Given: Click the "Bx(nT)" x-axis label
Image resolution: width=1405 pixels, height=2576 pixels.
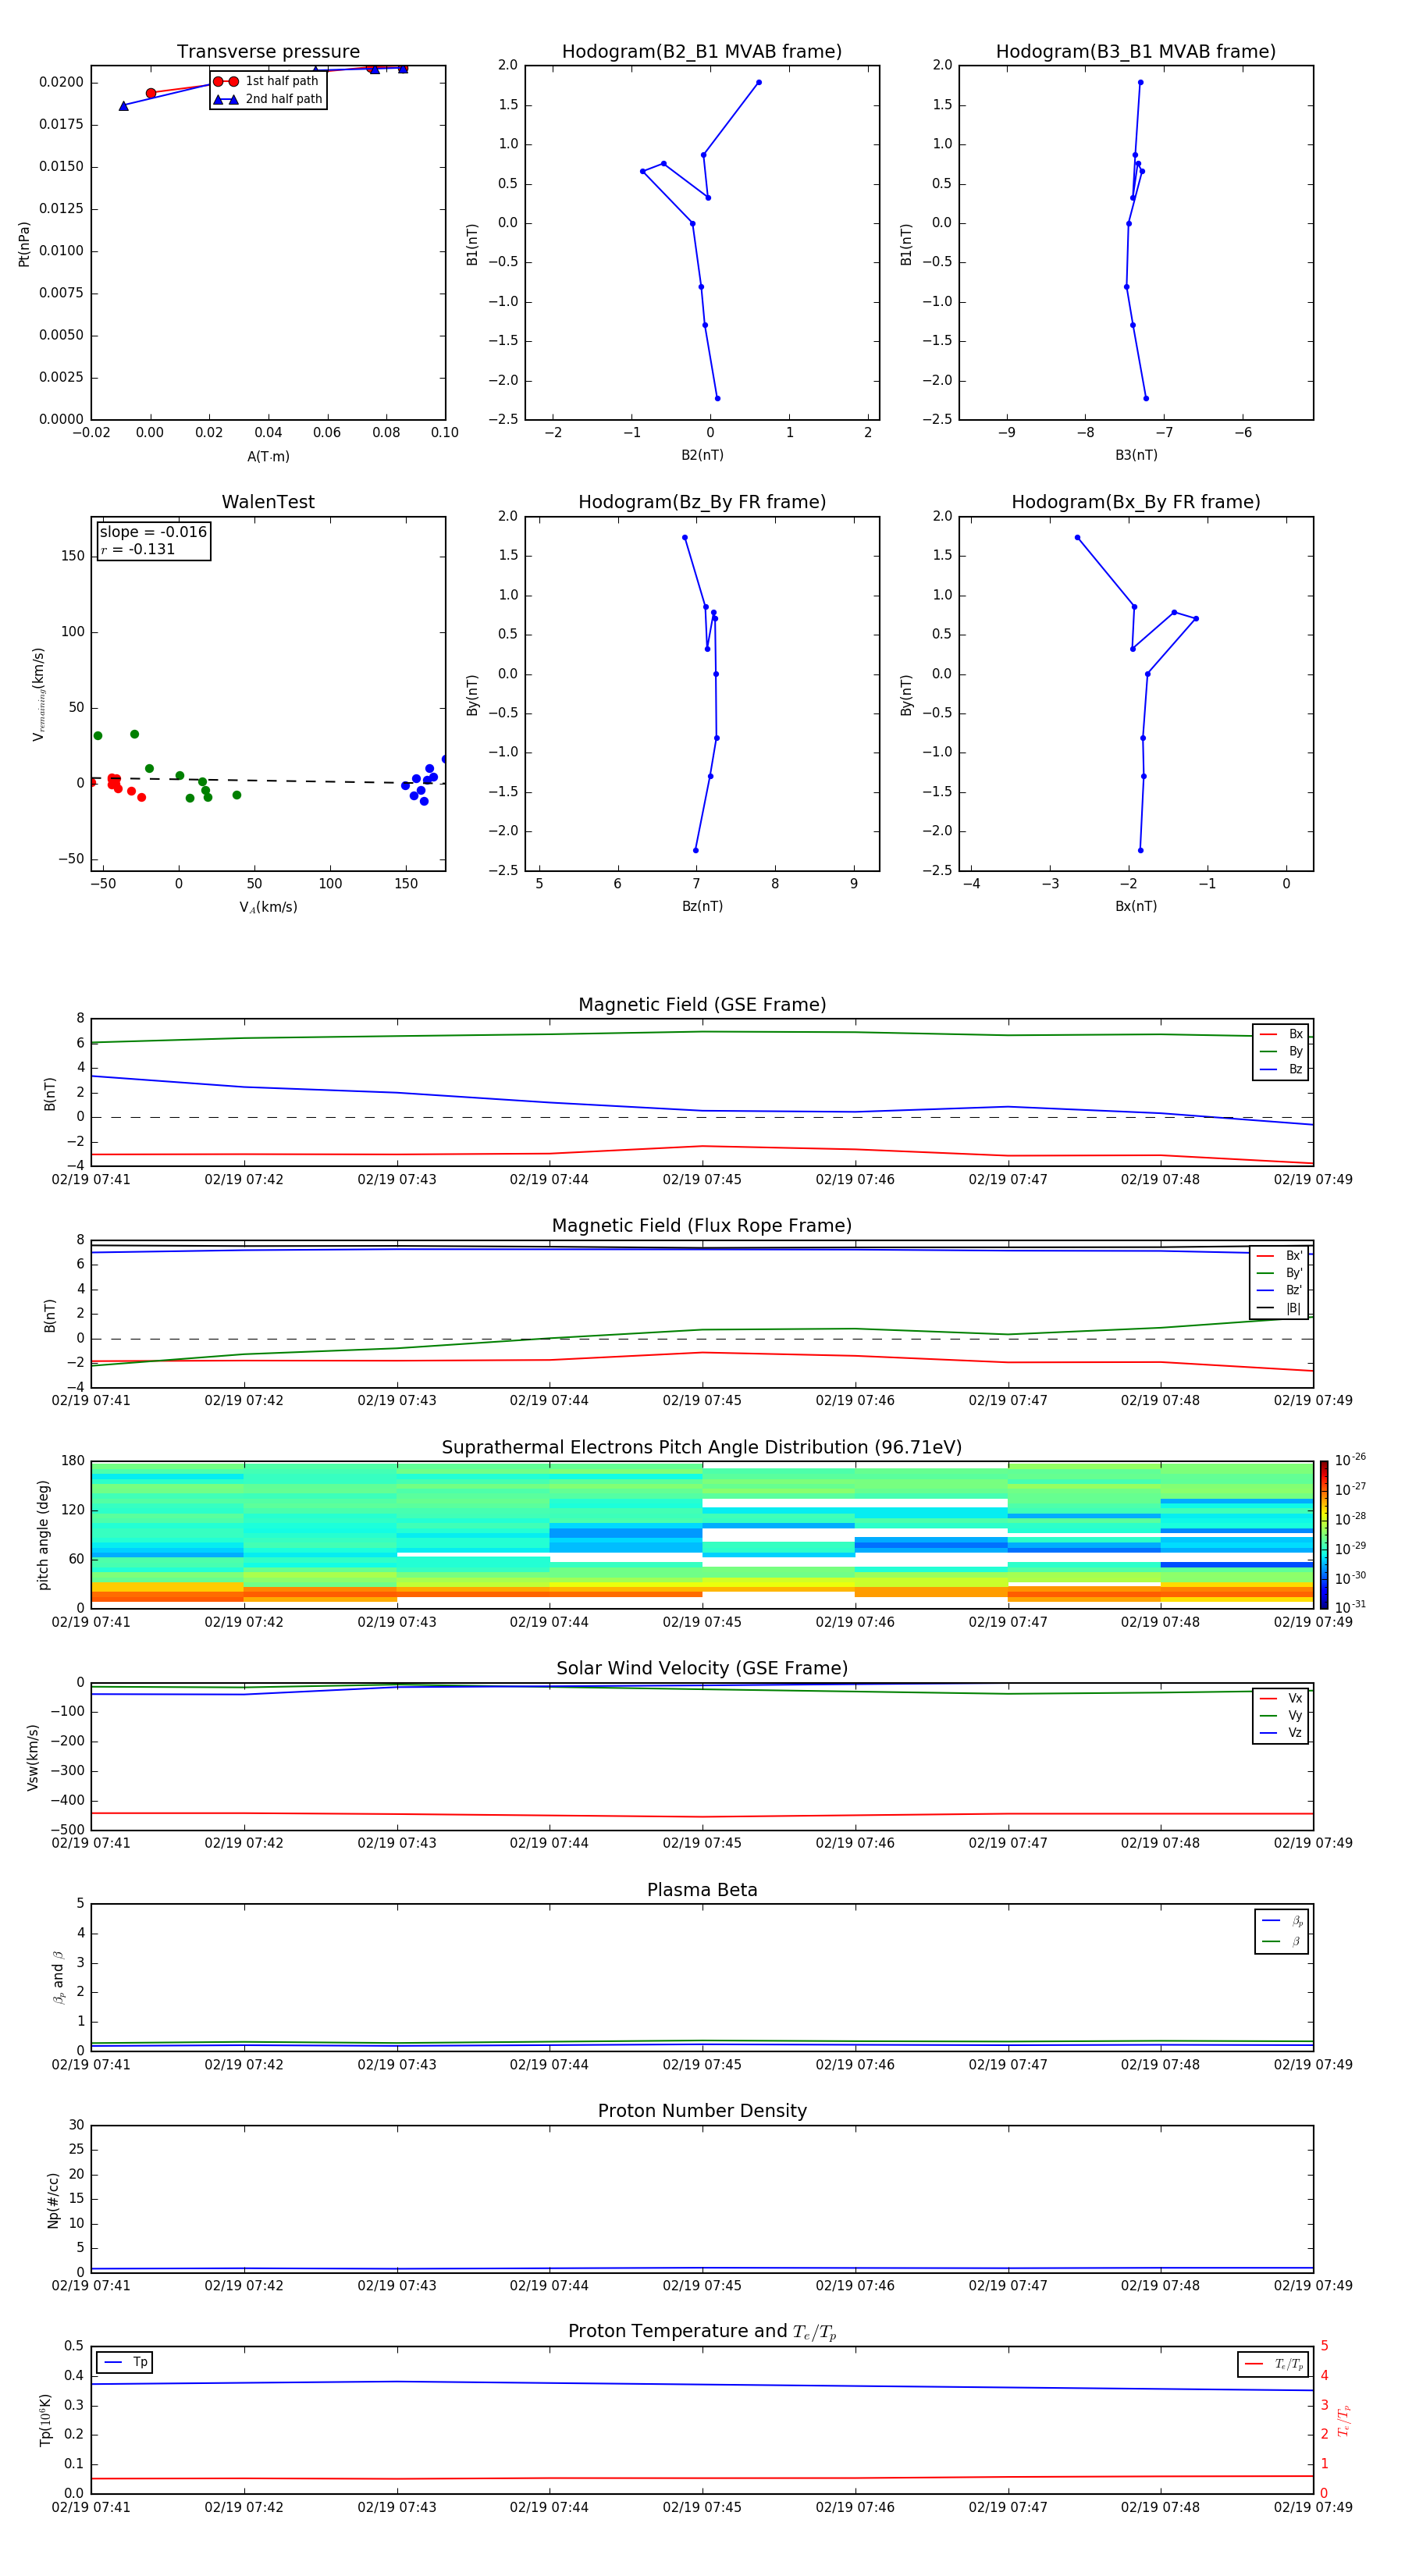Looking at the screenshot, I should 1136,906.
